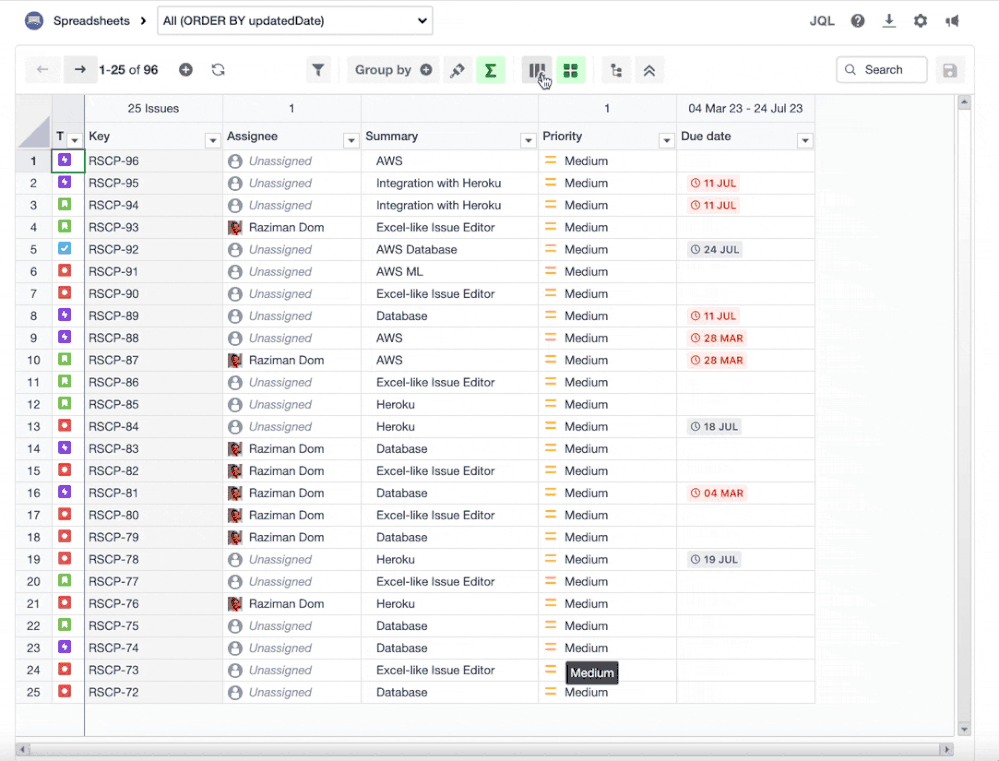Screen dimensions: 999x761
Task: Click the story type icon of RSCP-94
Action: click(65, 204)
